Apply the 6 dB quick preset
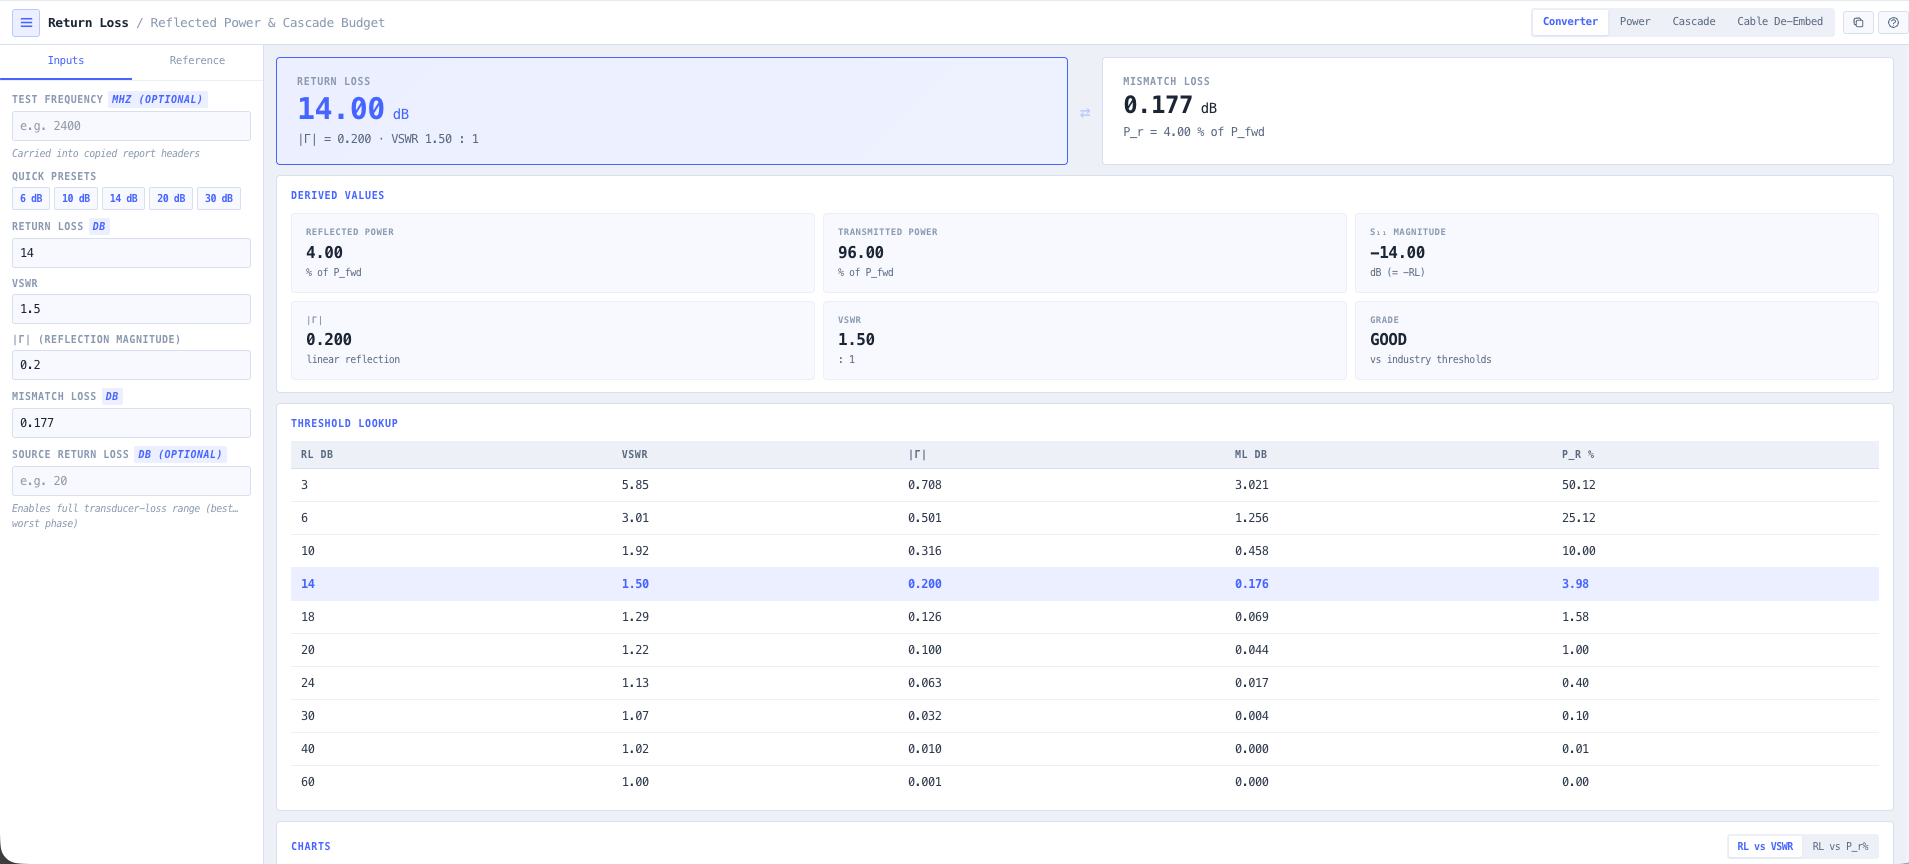Image resolution: width=1909 pixels, height=864 pixels. click(31, 198)
